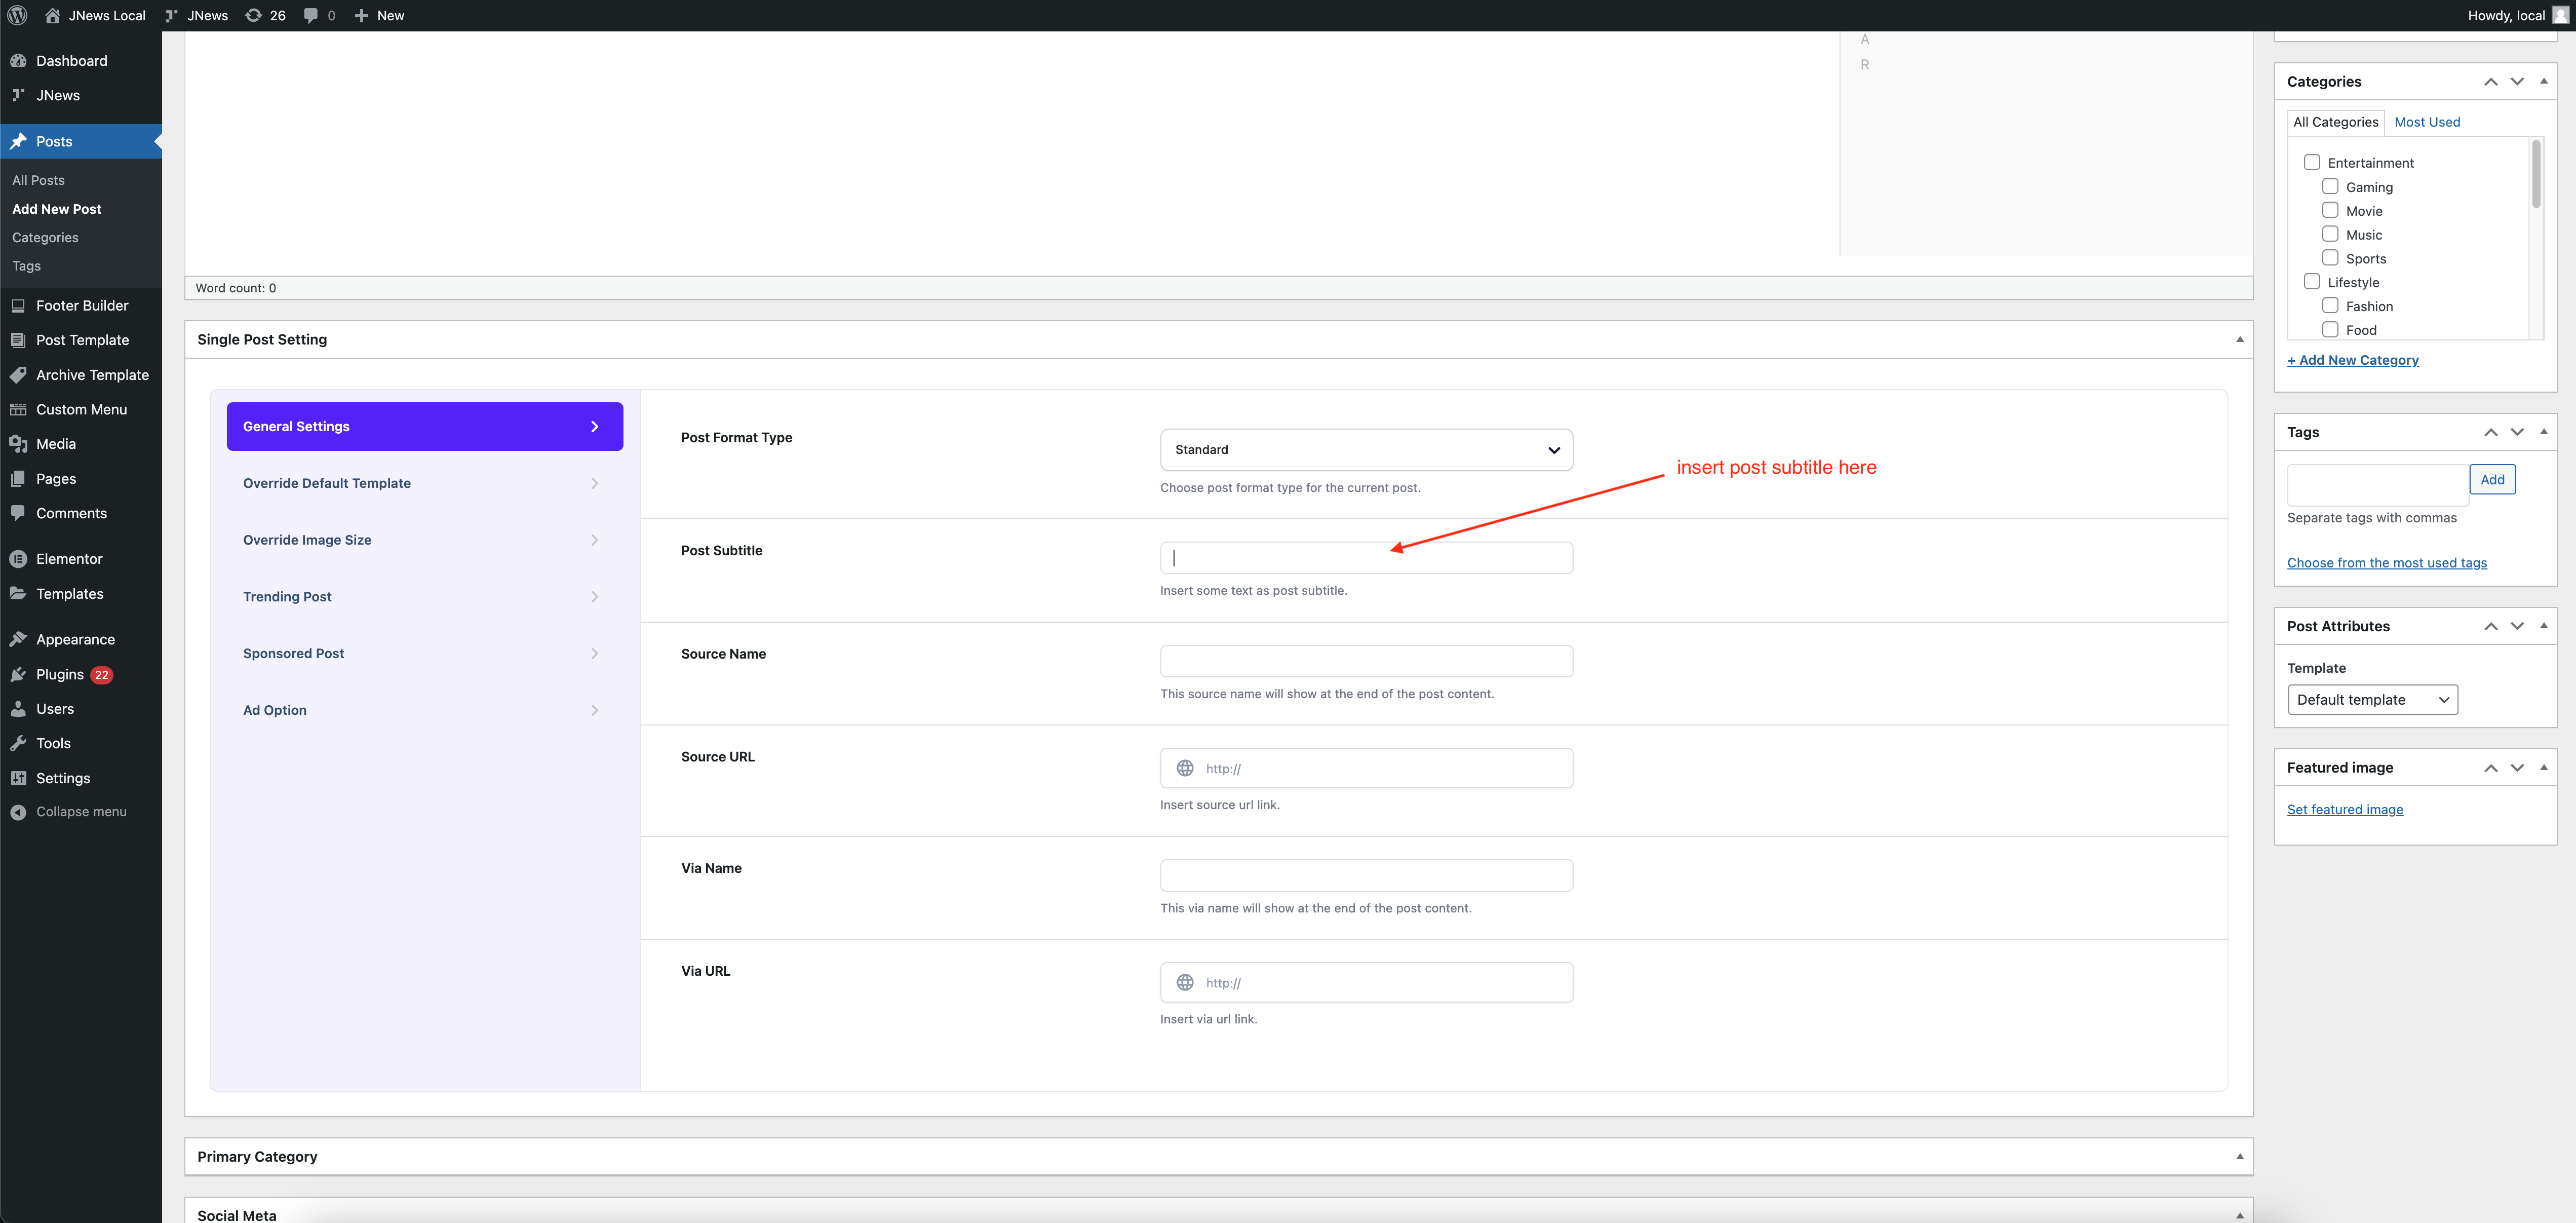Open the comments bubble icon in admin bar
The height and width of the screenshot is (1223, 2576).
311,15
